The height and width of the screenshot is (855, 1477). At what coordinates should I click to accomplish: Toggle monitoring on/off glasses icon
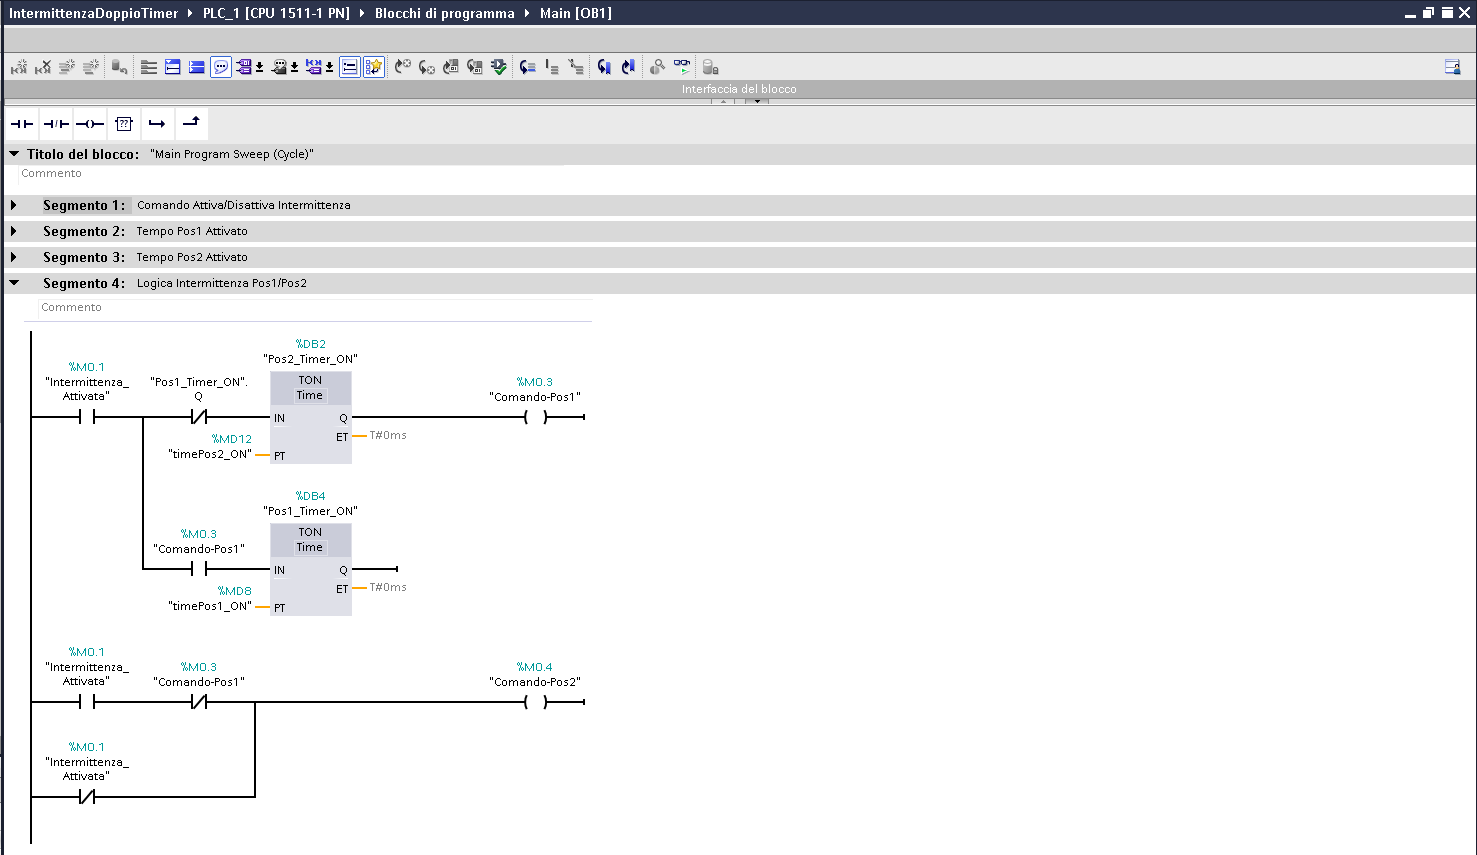pyautogui.click(x=682, y=67)
